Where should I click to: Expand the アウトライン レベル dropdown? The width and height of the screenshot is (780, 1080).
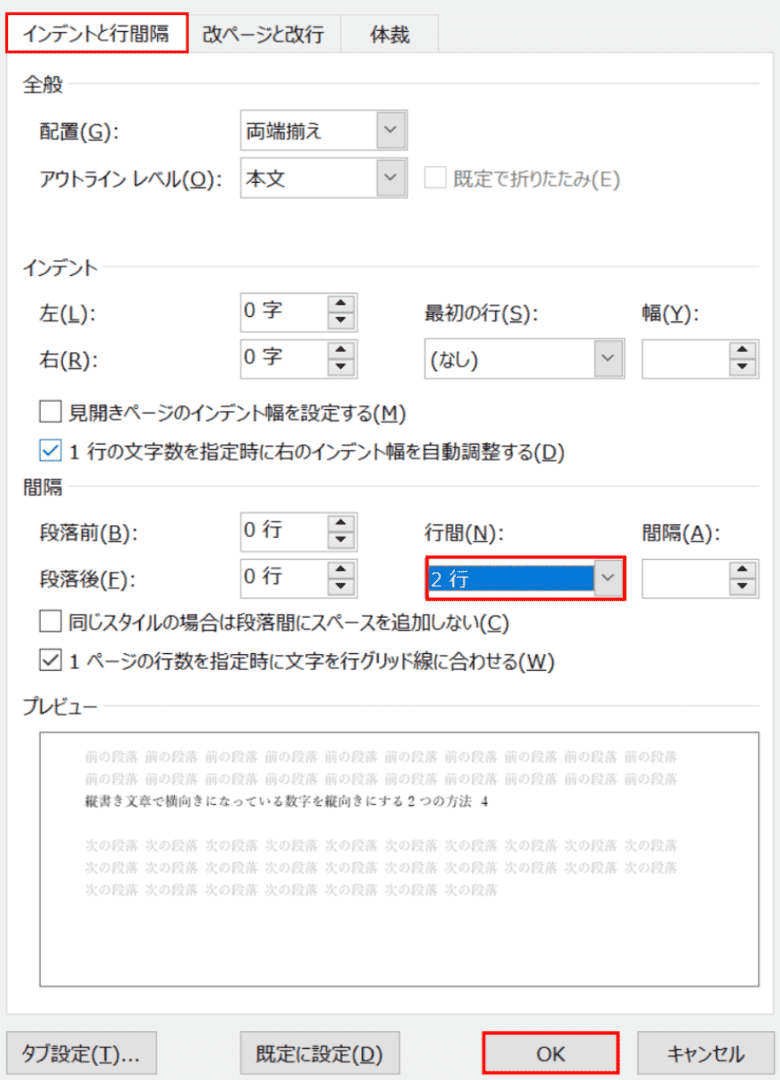pyautogui.click(x=323, y=178)
